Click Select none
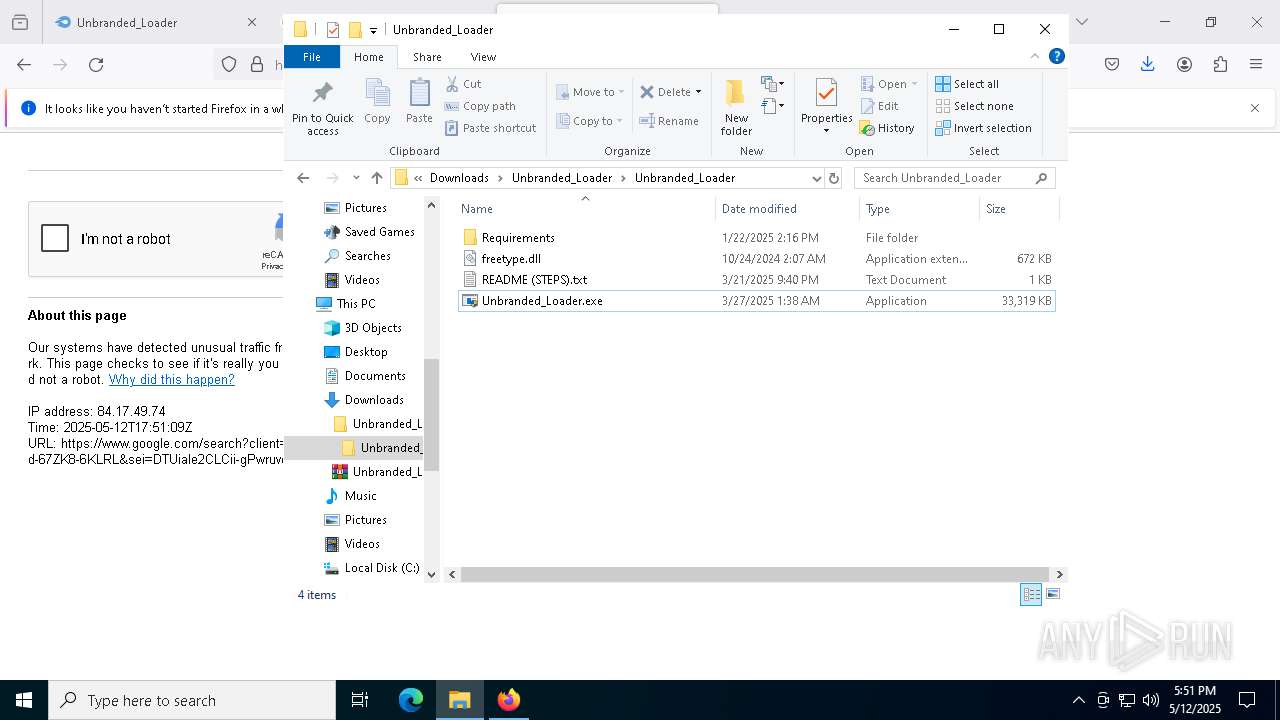The height and width of the screenshot is (720, 1280). pos(974,106)
